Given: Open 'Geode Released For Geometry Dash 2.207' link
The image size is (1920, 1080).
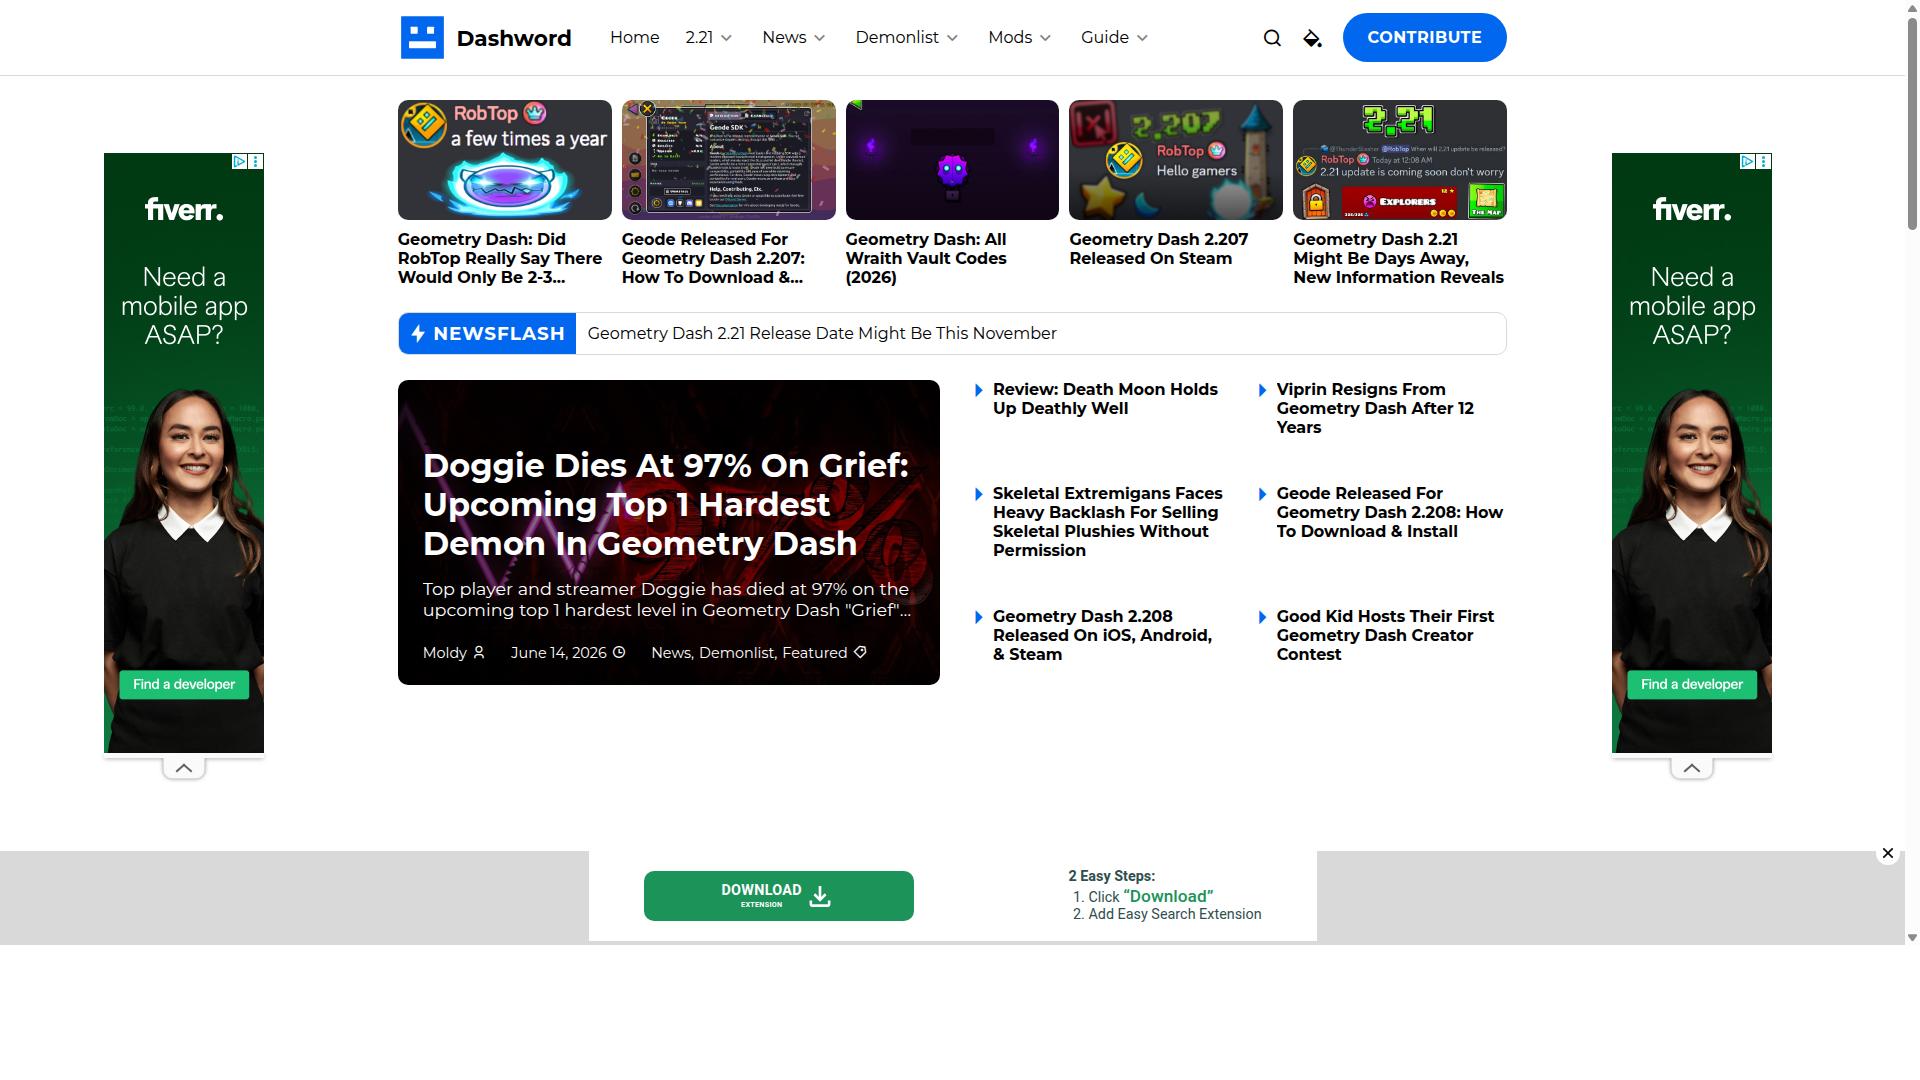Looking at the screenshot, I should point(713,258).
